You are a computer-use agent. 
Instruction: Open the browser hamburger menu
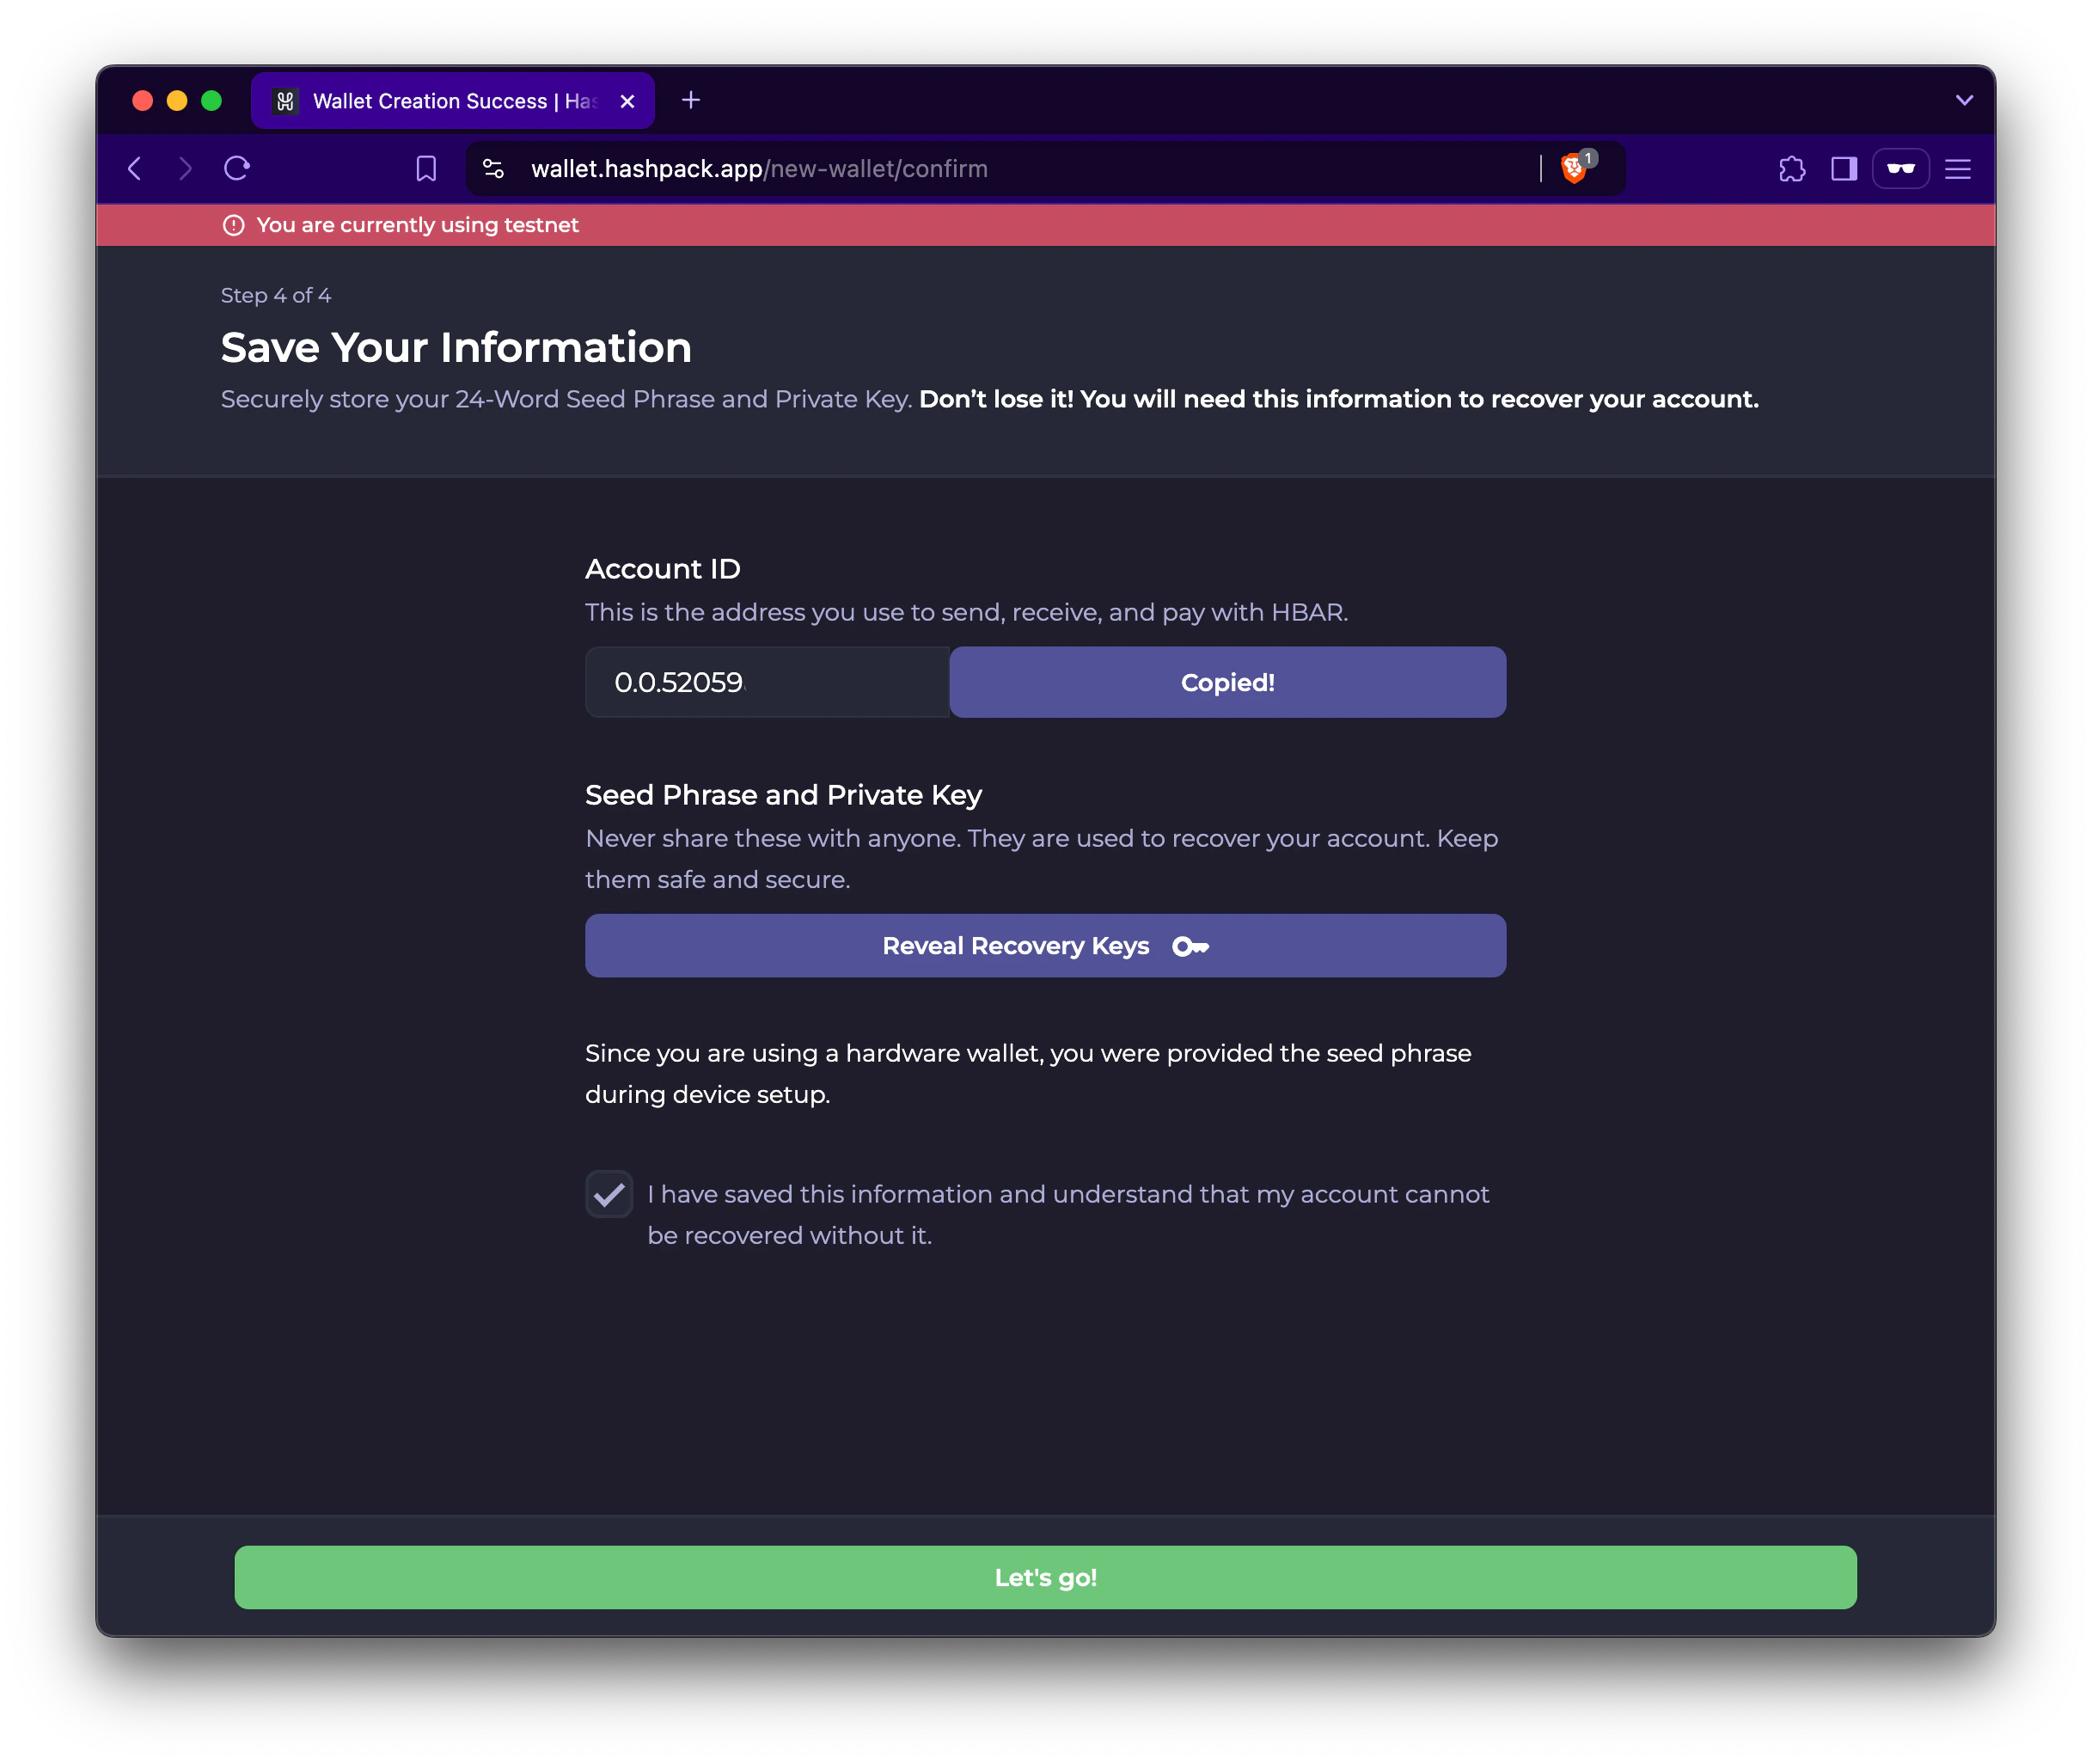click(1957, 169)
